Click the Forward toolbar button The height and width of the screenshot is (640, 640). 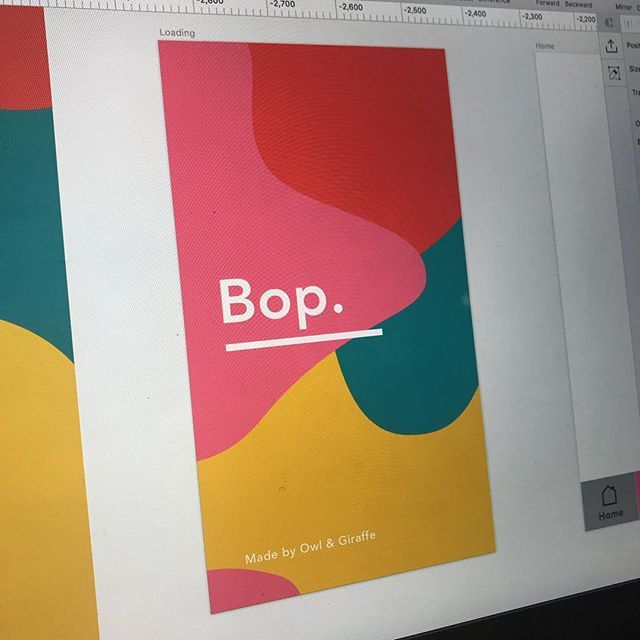pyautogui.click(x=548, y=3)
